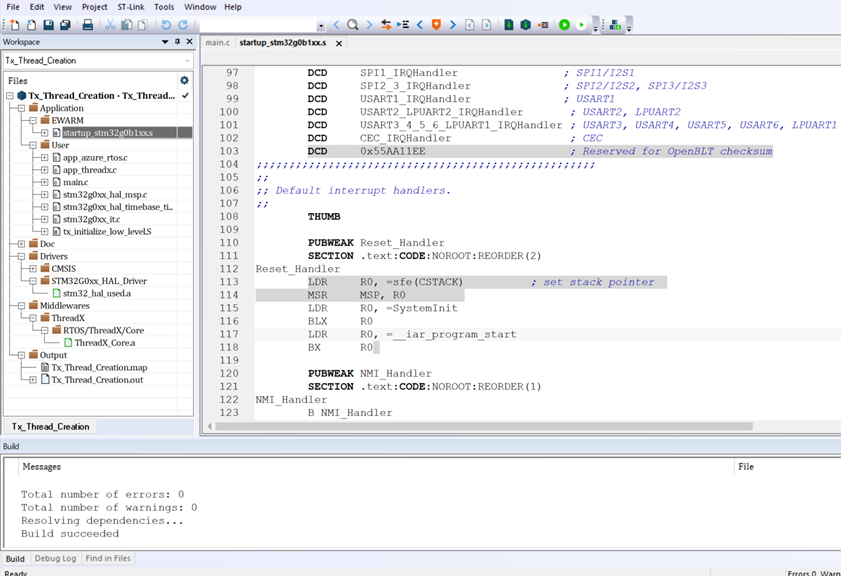Switch to the main.c editor tab
842x576 pixels.
point(217,42)
